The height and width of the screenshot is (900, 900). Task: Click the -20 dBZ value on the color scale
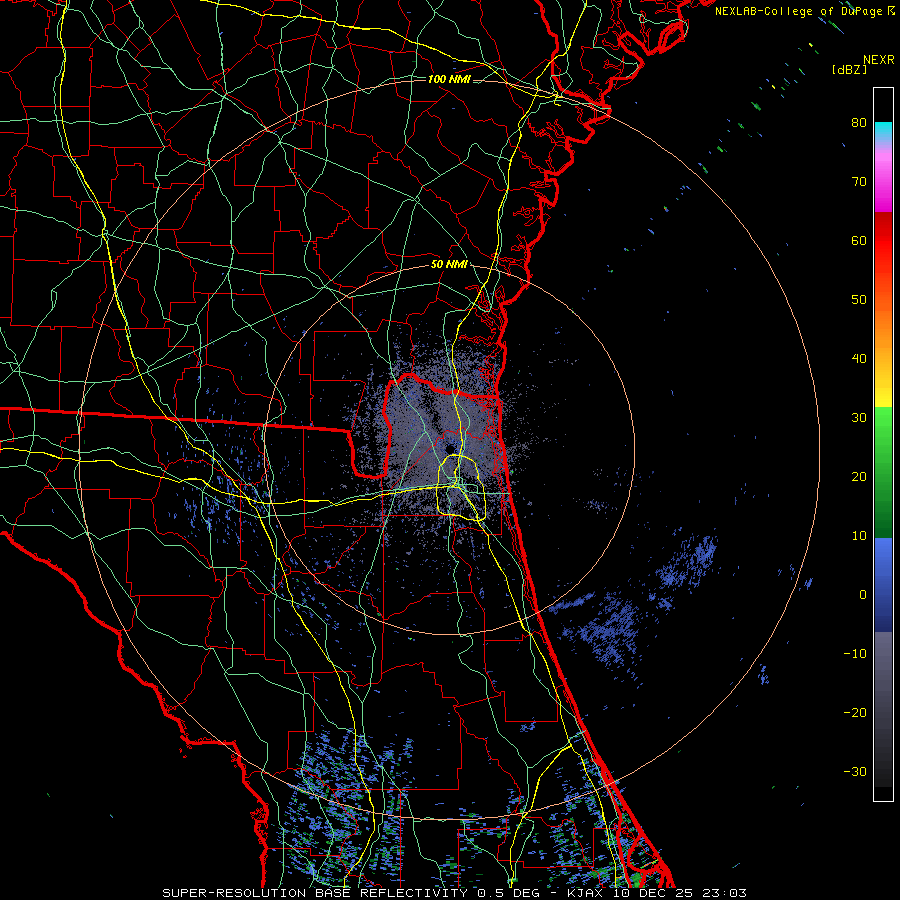[855, 713]
